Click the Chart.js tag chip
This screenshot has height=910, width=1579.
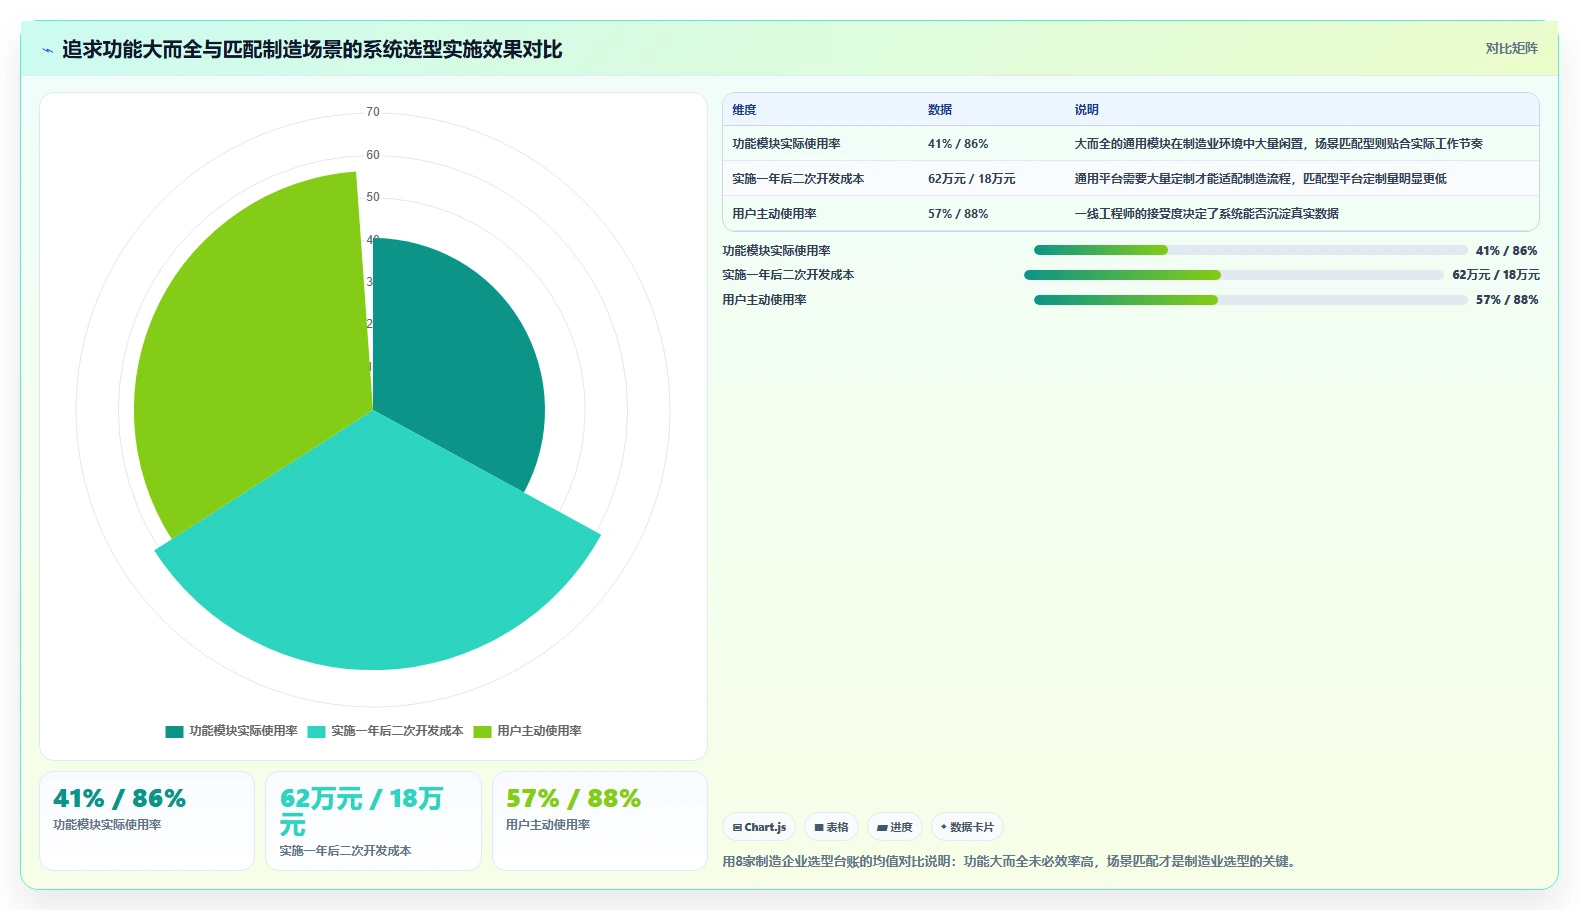click(x=759, y=827)
